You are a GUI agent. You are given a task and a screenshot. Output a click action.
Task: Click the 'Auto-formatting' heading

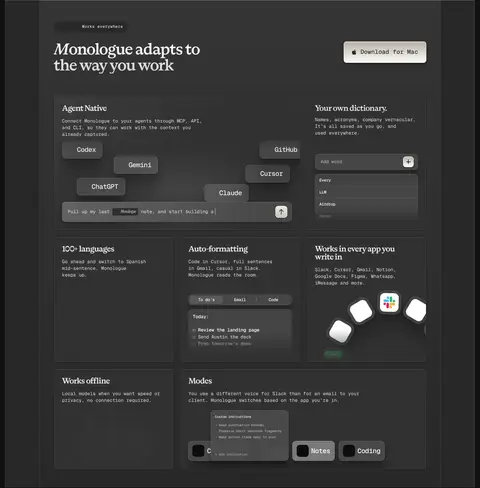pos(218,249)
